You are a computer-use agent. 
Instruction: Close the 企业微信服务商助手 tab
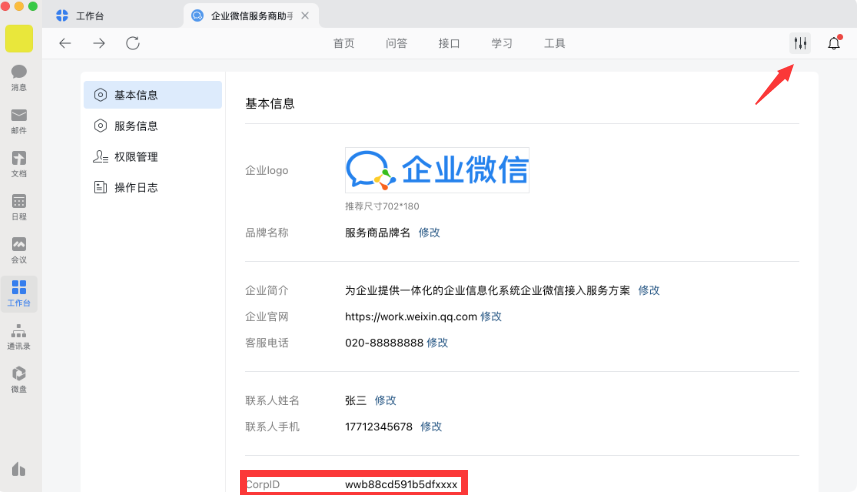coord(303,16)
